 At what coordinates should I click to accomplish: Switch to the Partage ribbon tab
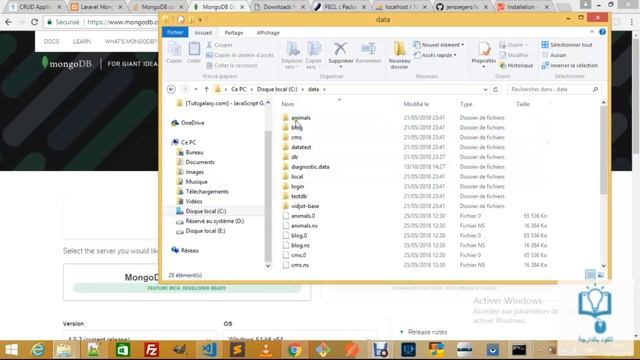pos(233,33)
